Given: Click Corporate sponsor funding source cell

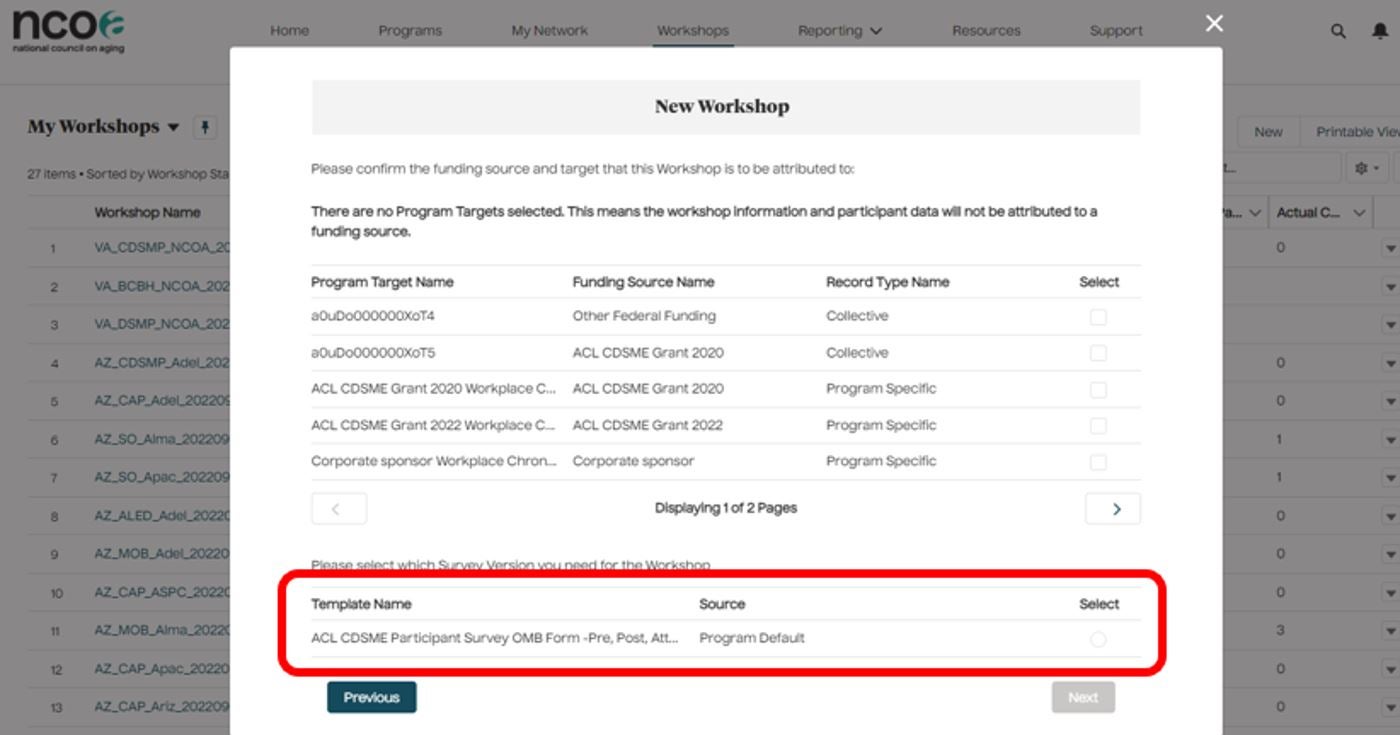Looking at the screenshot, I should pos(633,461).
